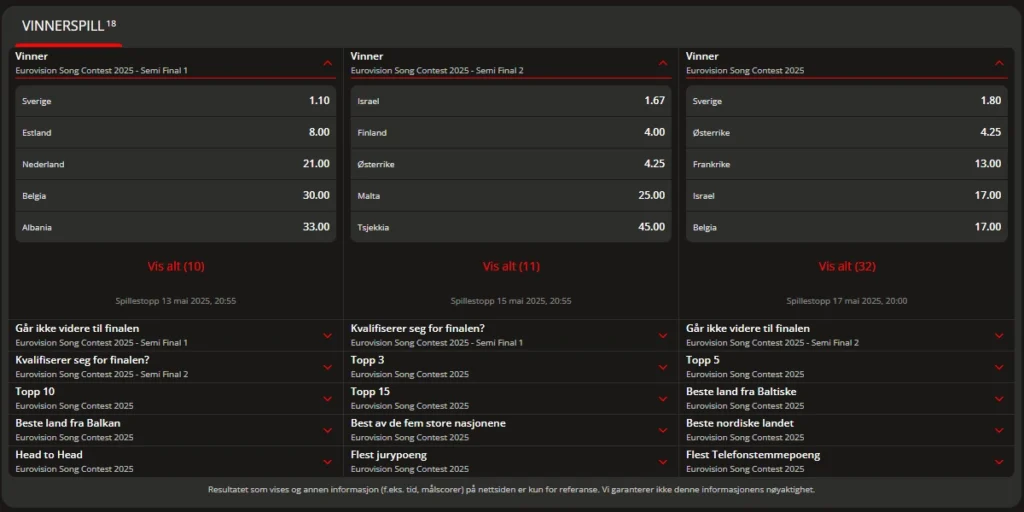The width and height of the screenshot is (1024, 512).
Task: Bet on Sverige at 1.10 in Semi Final 1
Action: tap(176, 101)
